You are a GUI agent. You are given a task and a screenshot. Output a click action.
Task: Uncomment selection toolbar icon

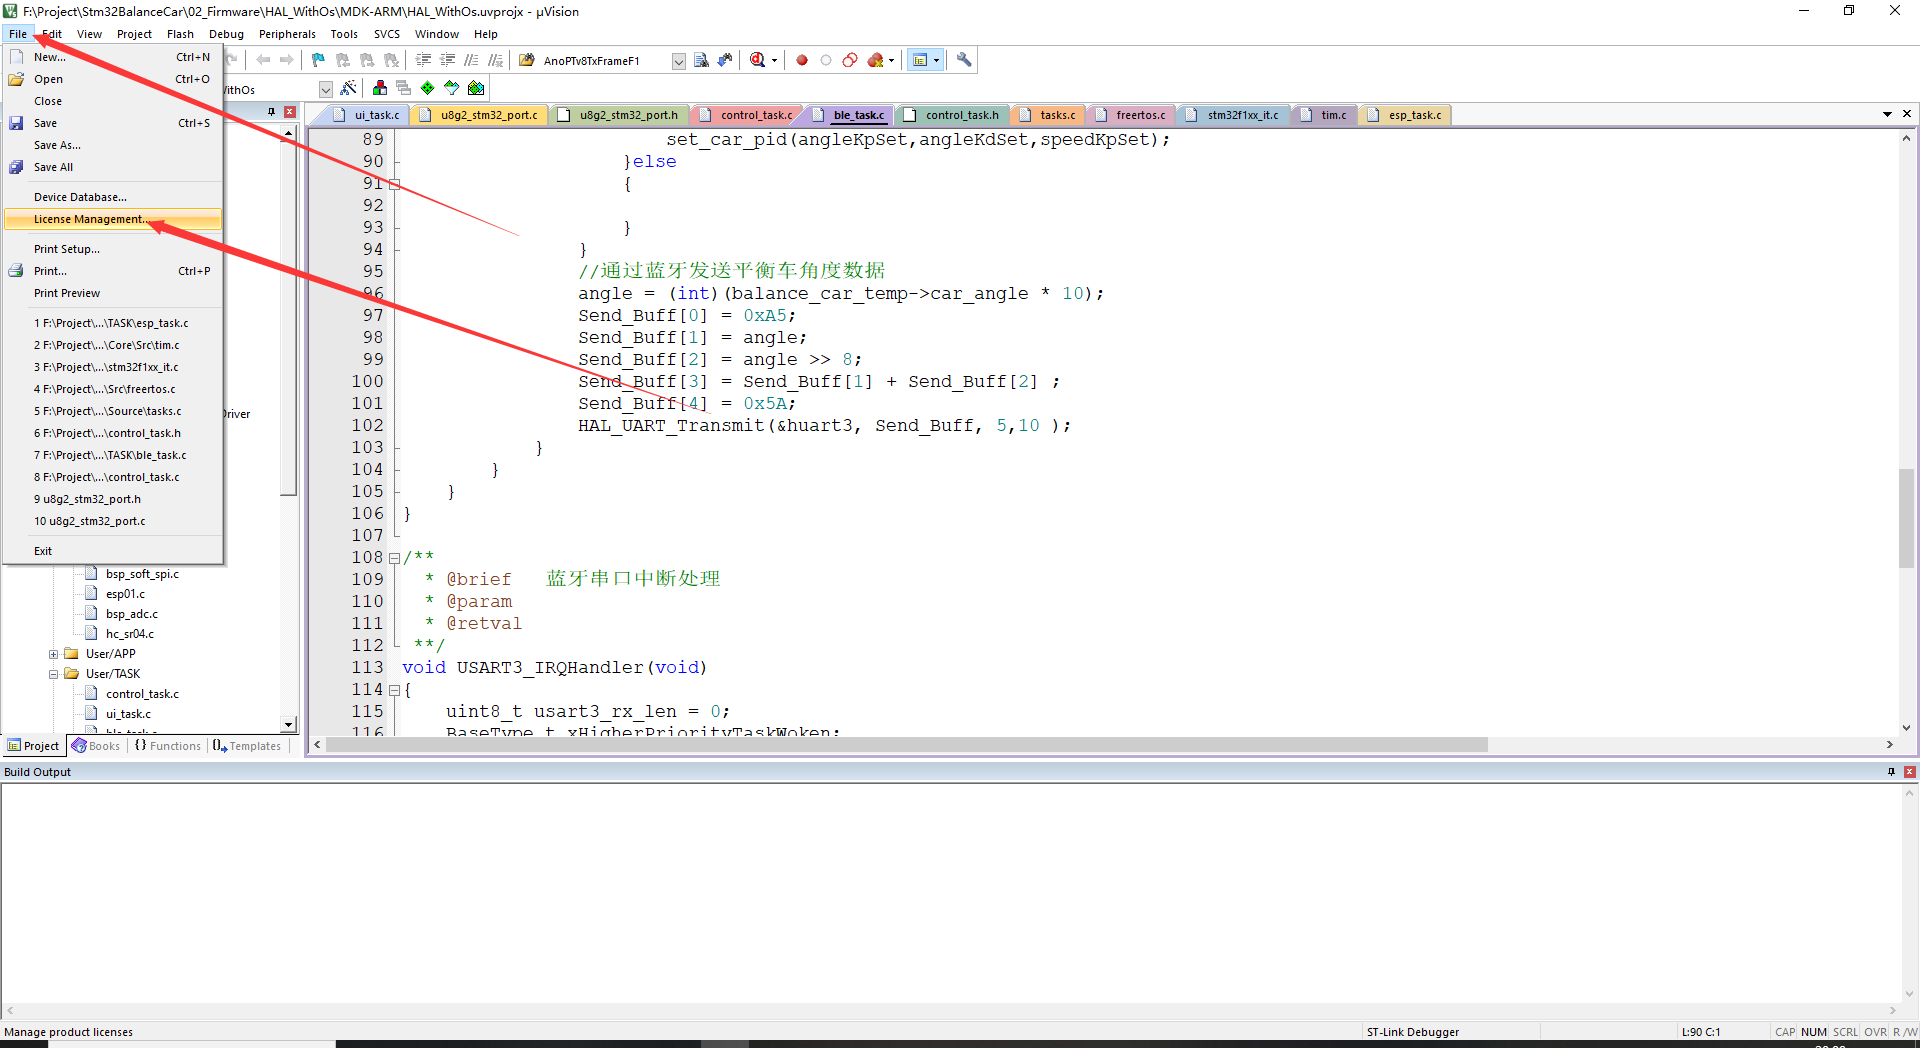(495, 60)
